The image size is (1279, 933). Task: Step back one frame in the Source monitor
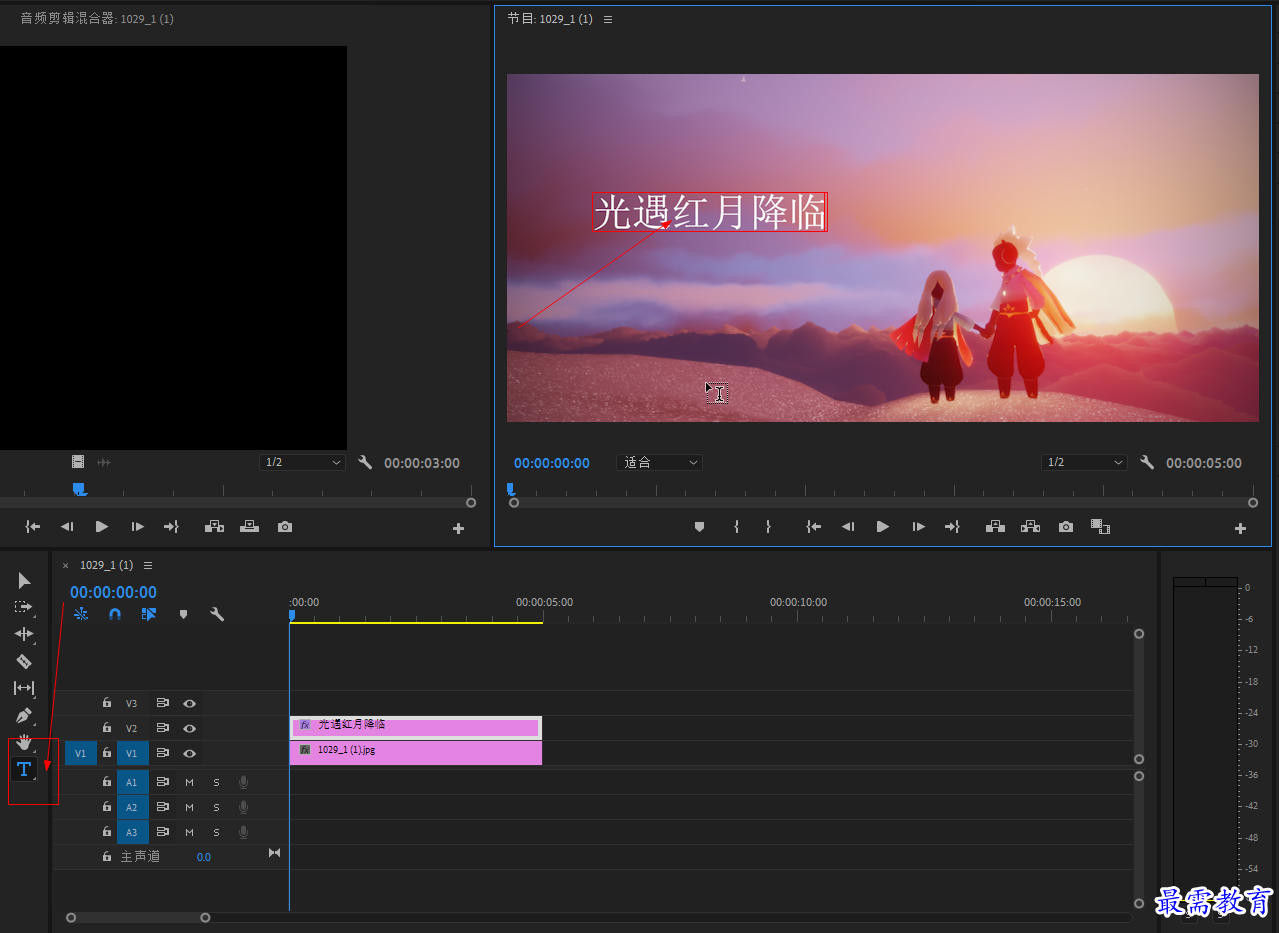[x=67, y=527]
